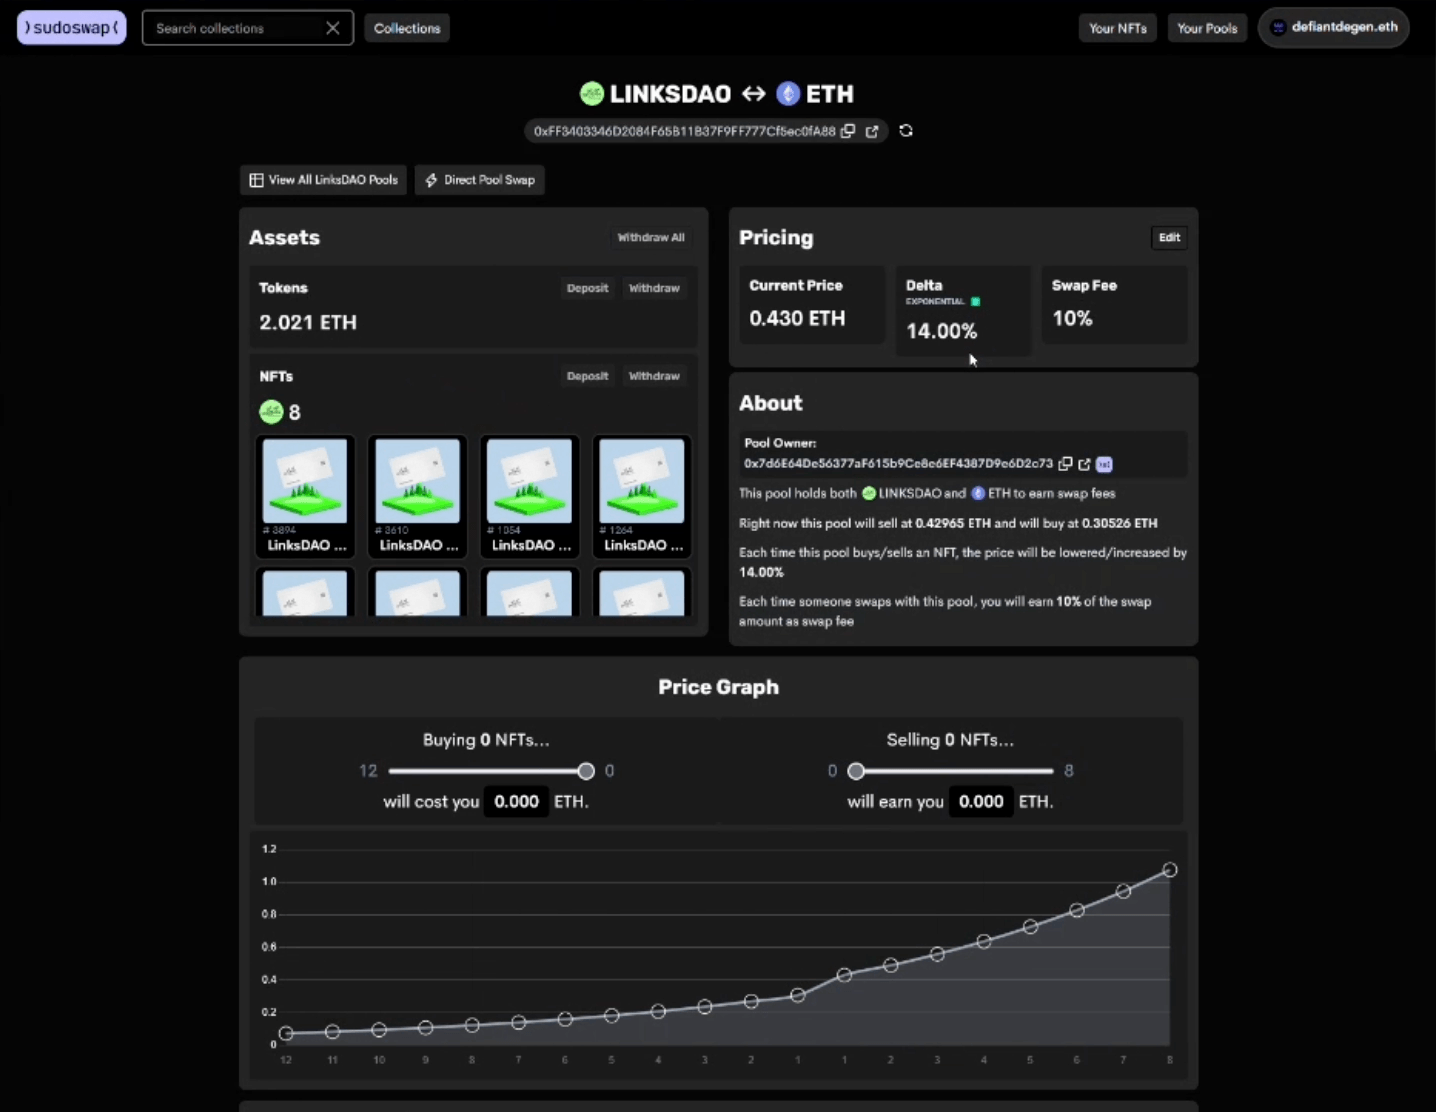The height and width of the screenshot is (1112, 1436).
Task: Open the Collections page
Action: pos(407,28)
